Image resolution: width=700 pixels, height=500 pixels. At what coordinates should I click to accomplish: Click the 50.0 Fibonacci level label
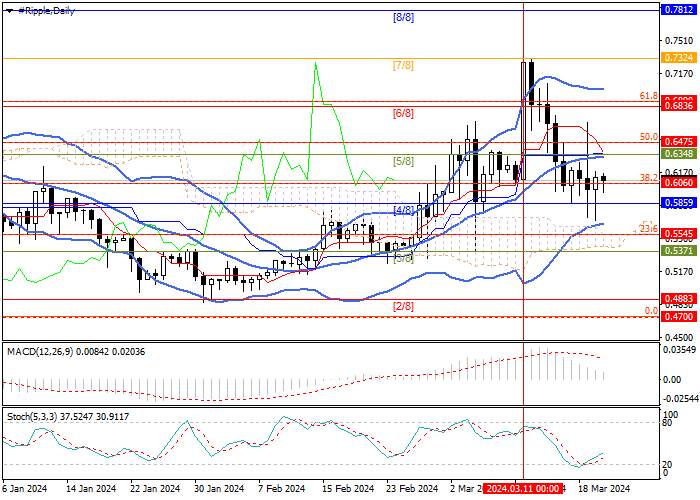coord(649,137)
